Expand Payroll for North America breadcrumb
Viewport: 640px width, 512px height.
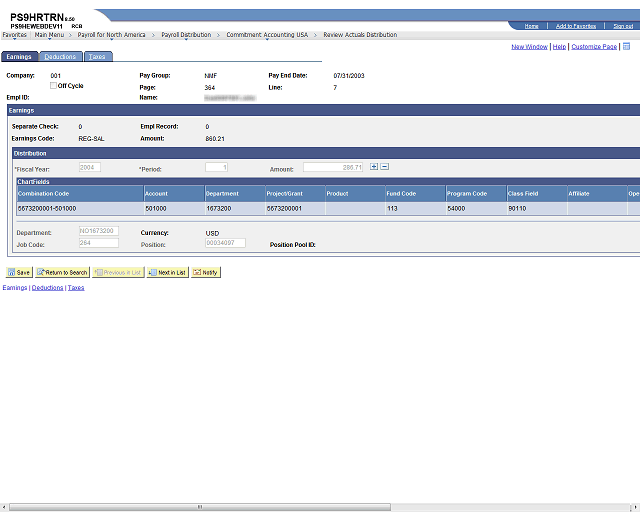(x=111, y=35)
